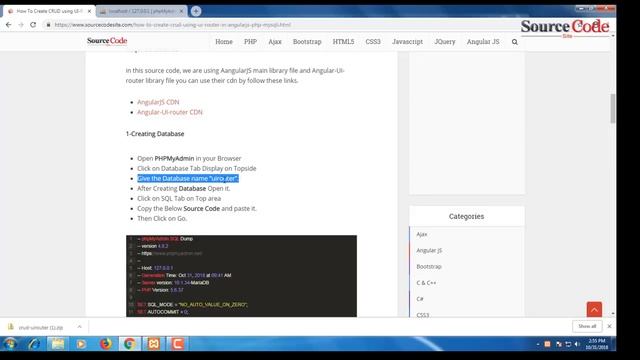
Task: Open the Bootstrap navigation item
Action: 307,42
